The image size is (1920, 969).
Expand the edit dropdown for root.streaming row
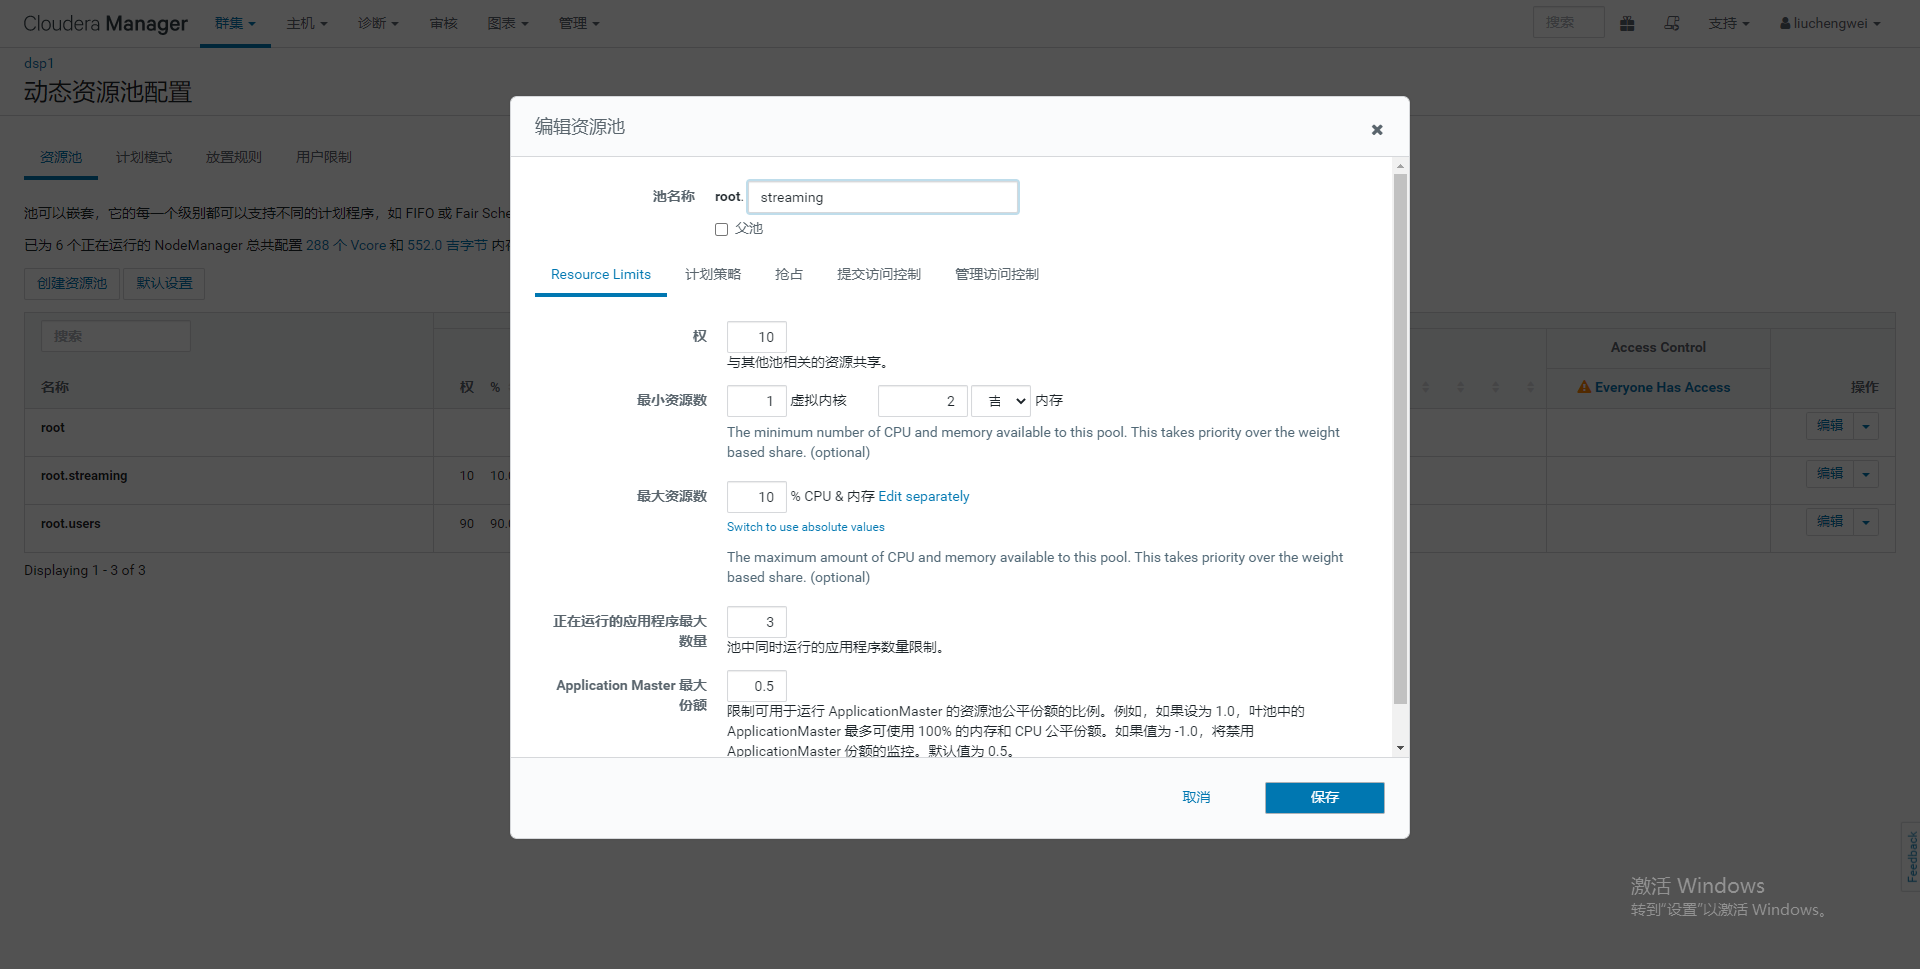pyautogui.click(x=1866, y=473)
